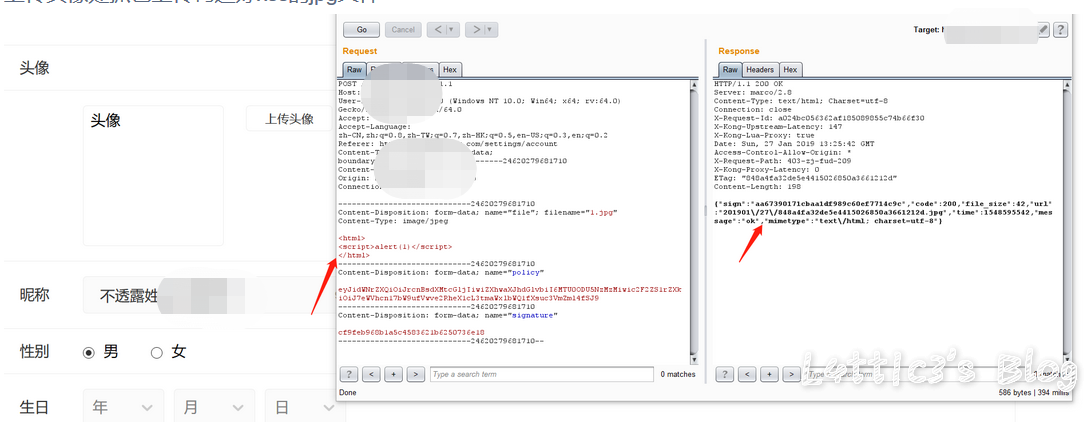Select the Raw tab under Request

[x=354, y=70]
